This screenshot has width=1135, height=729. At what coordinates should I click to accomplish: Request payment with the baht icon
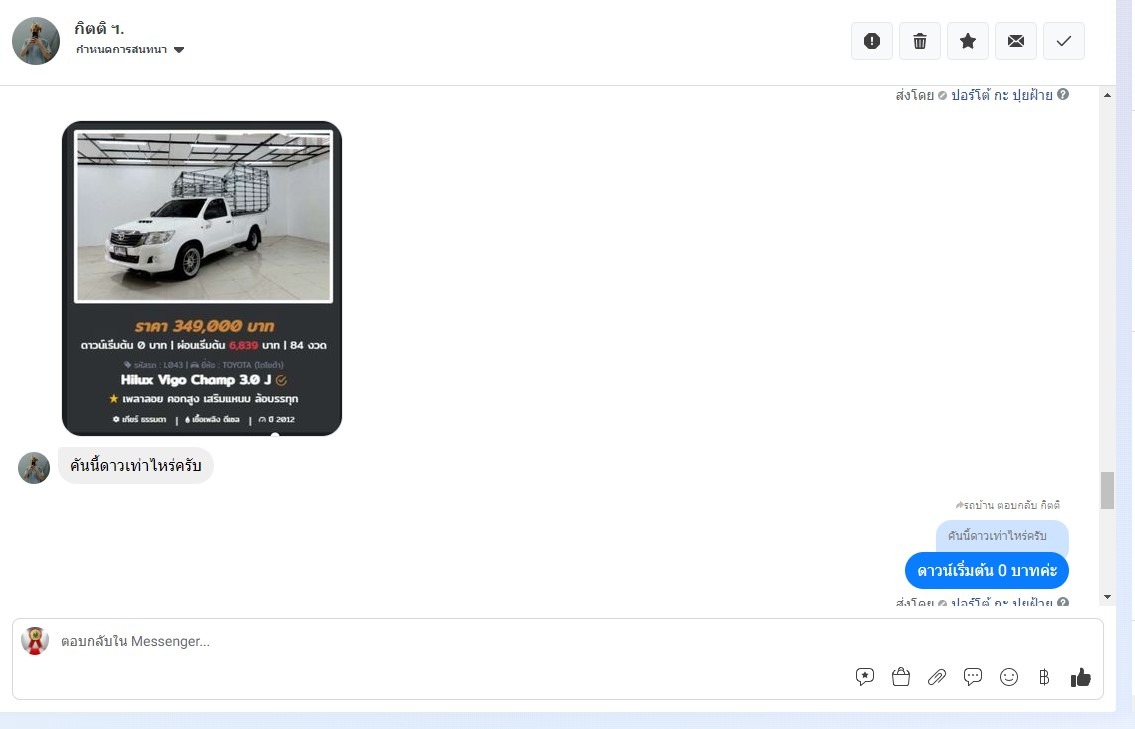(x=1044, y=677)
